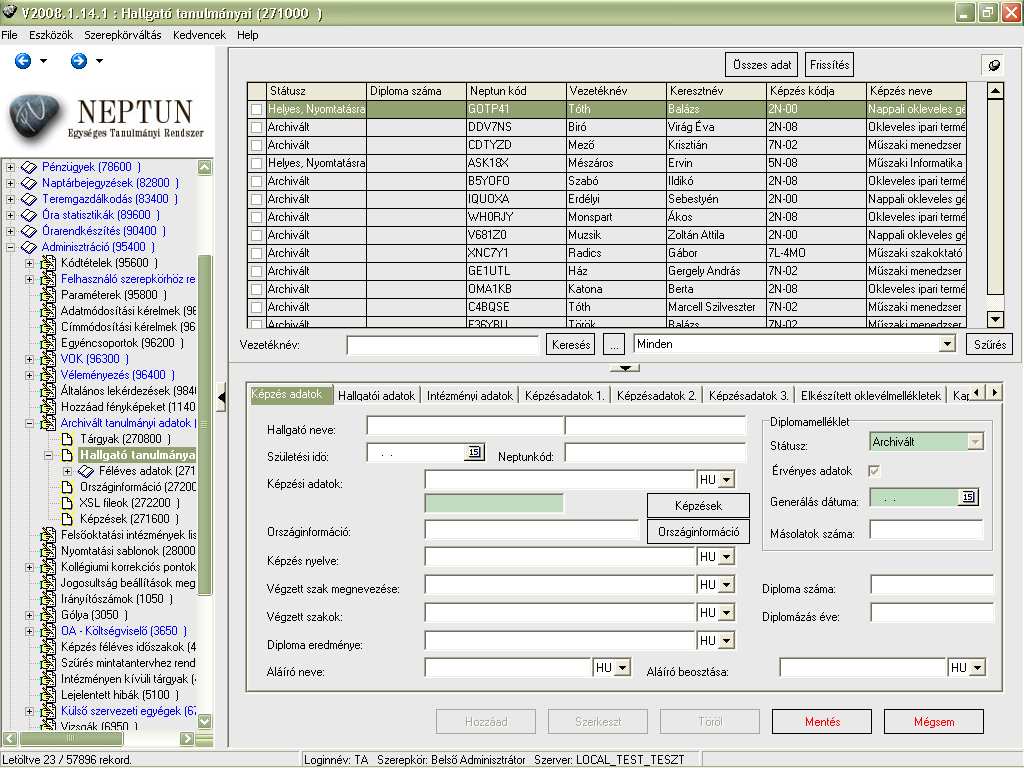Click the Keresés button
Screen dimensions: 1024x768
(571, 344)
